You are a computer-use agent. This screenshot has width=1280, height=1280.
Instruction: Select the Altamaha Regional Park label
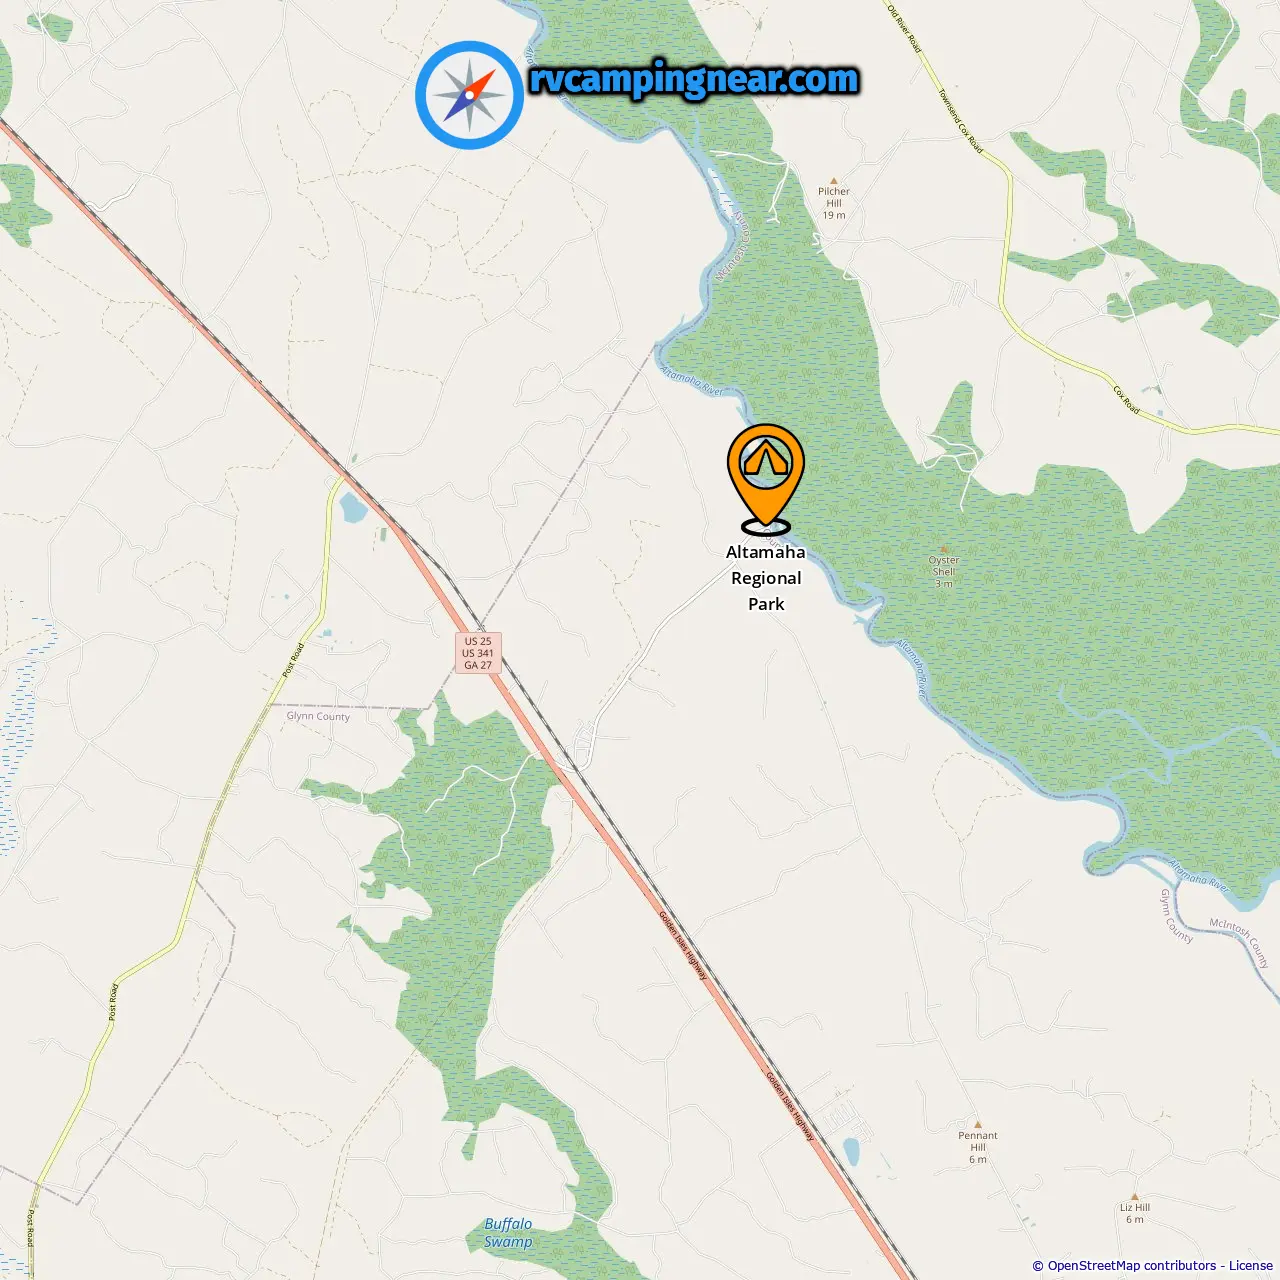pyautogui.click(x=766, y=578)
